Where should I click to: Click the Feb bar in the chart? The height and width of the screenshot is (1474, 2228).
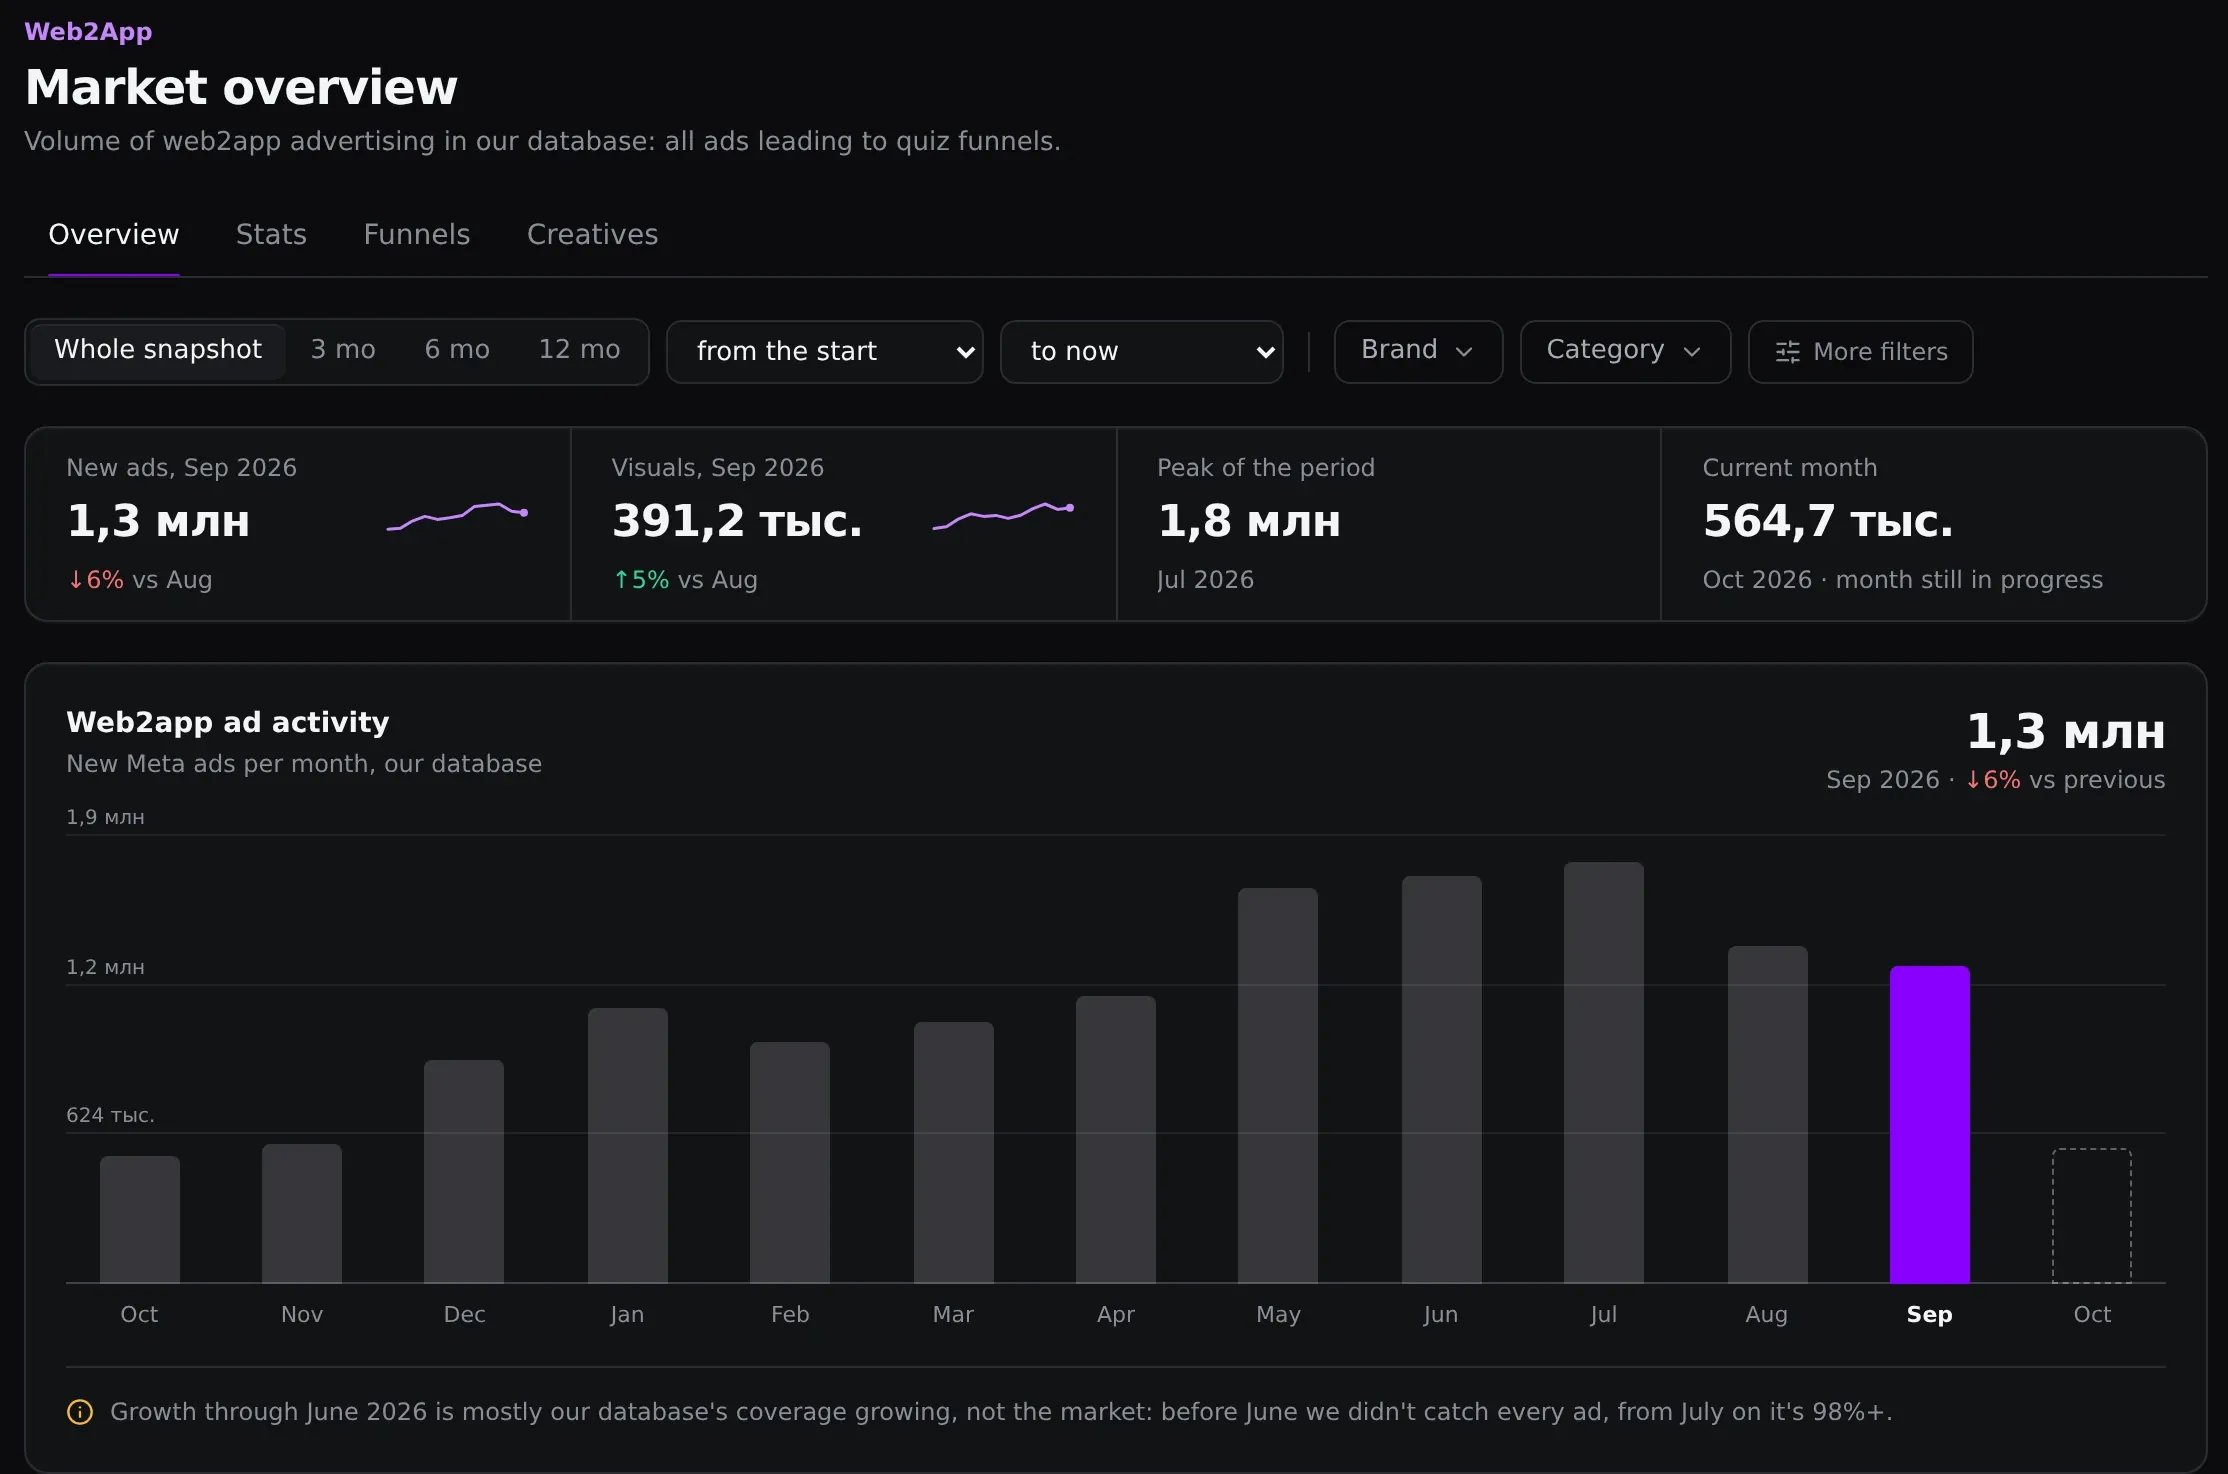[789, 1162]
